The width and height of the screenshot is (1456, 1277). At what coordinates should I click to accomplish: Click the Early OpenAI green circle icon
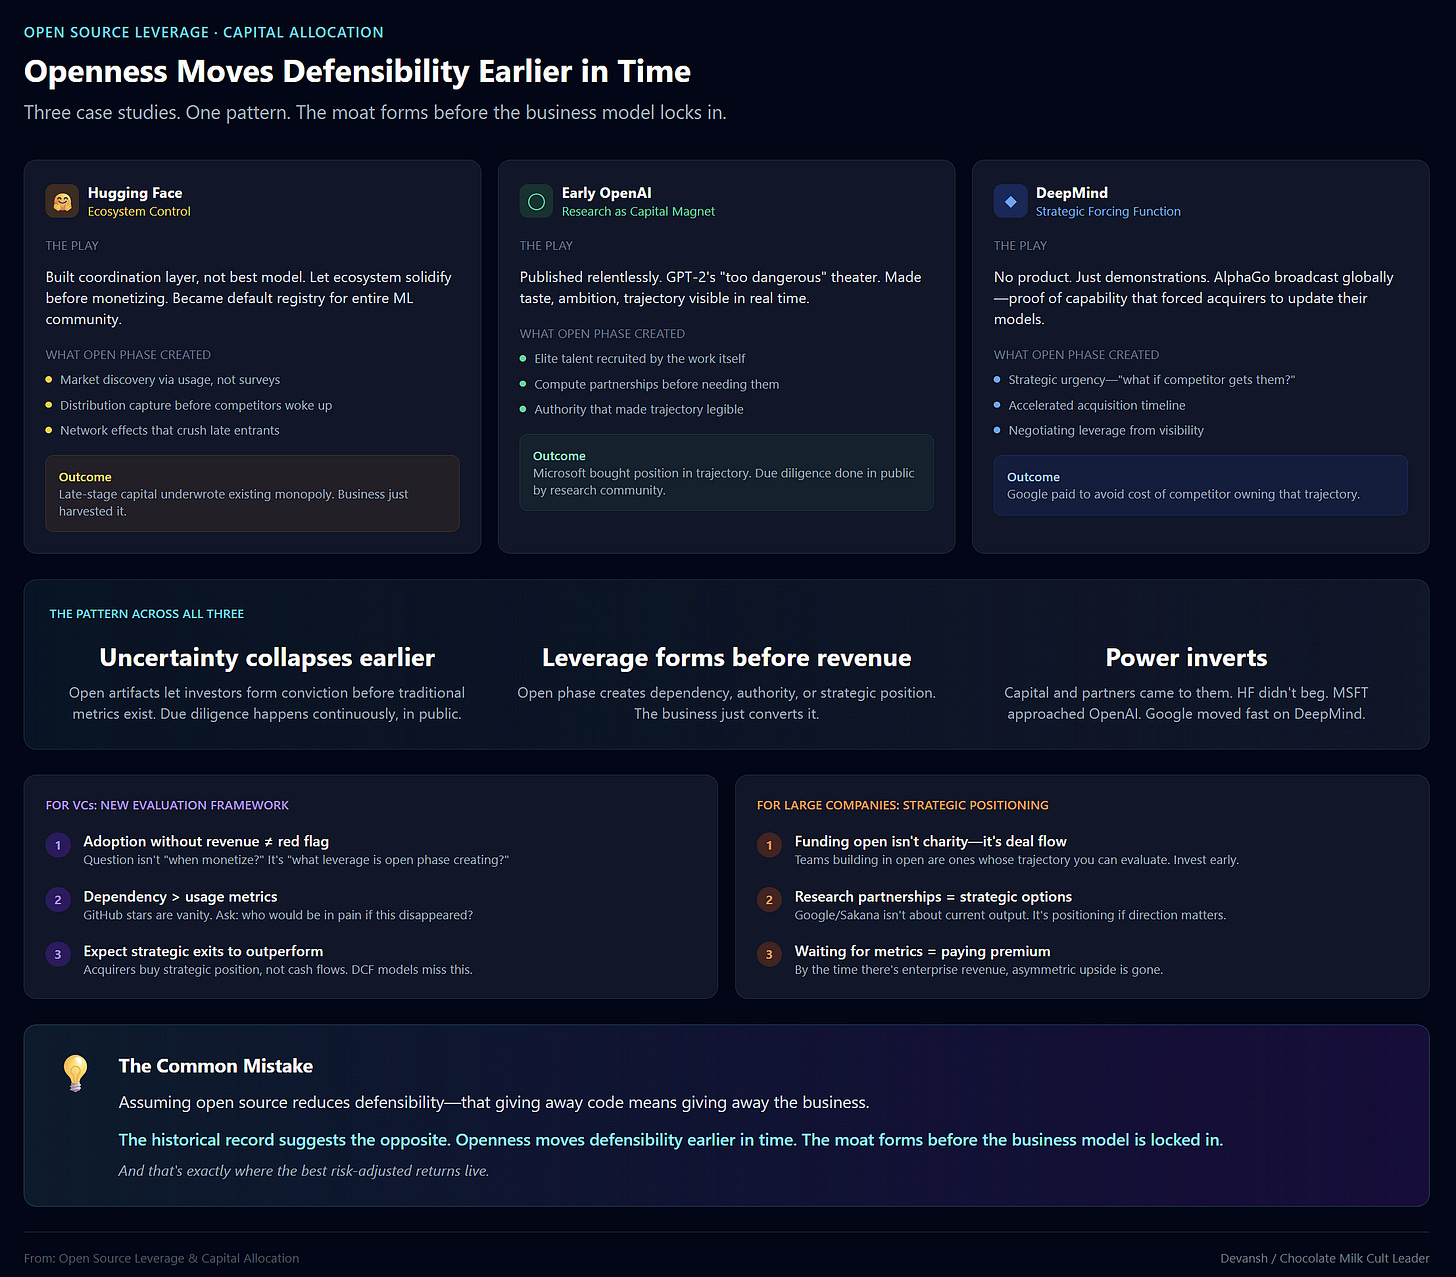click(x=536, y=201)
